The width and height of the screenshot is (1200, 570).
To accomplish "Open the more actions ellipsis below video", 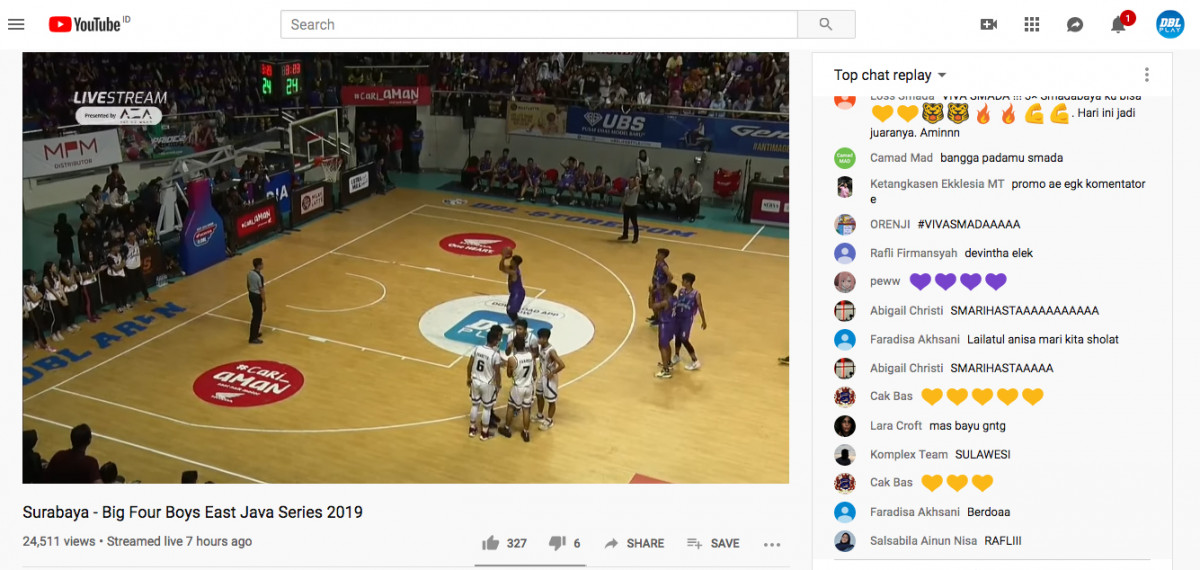I will click(772, 544).
